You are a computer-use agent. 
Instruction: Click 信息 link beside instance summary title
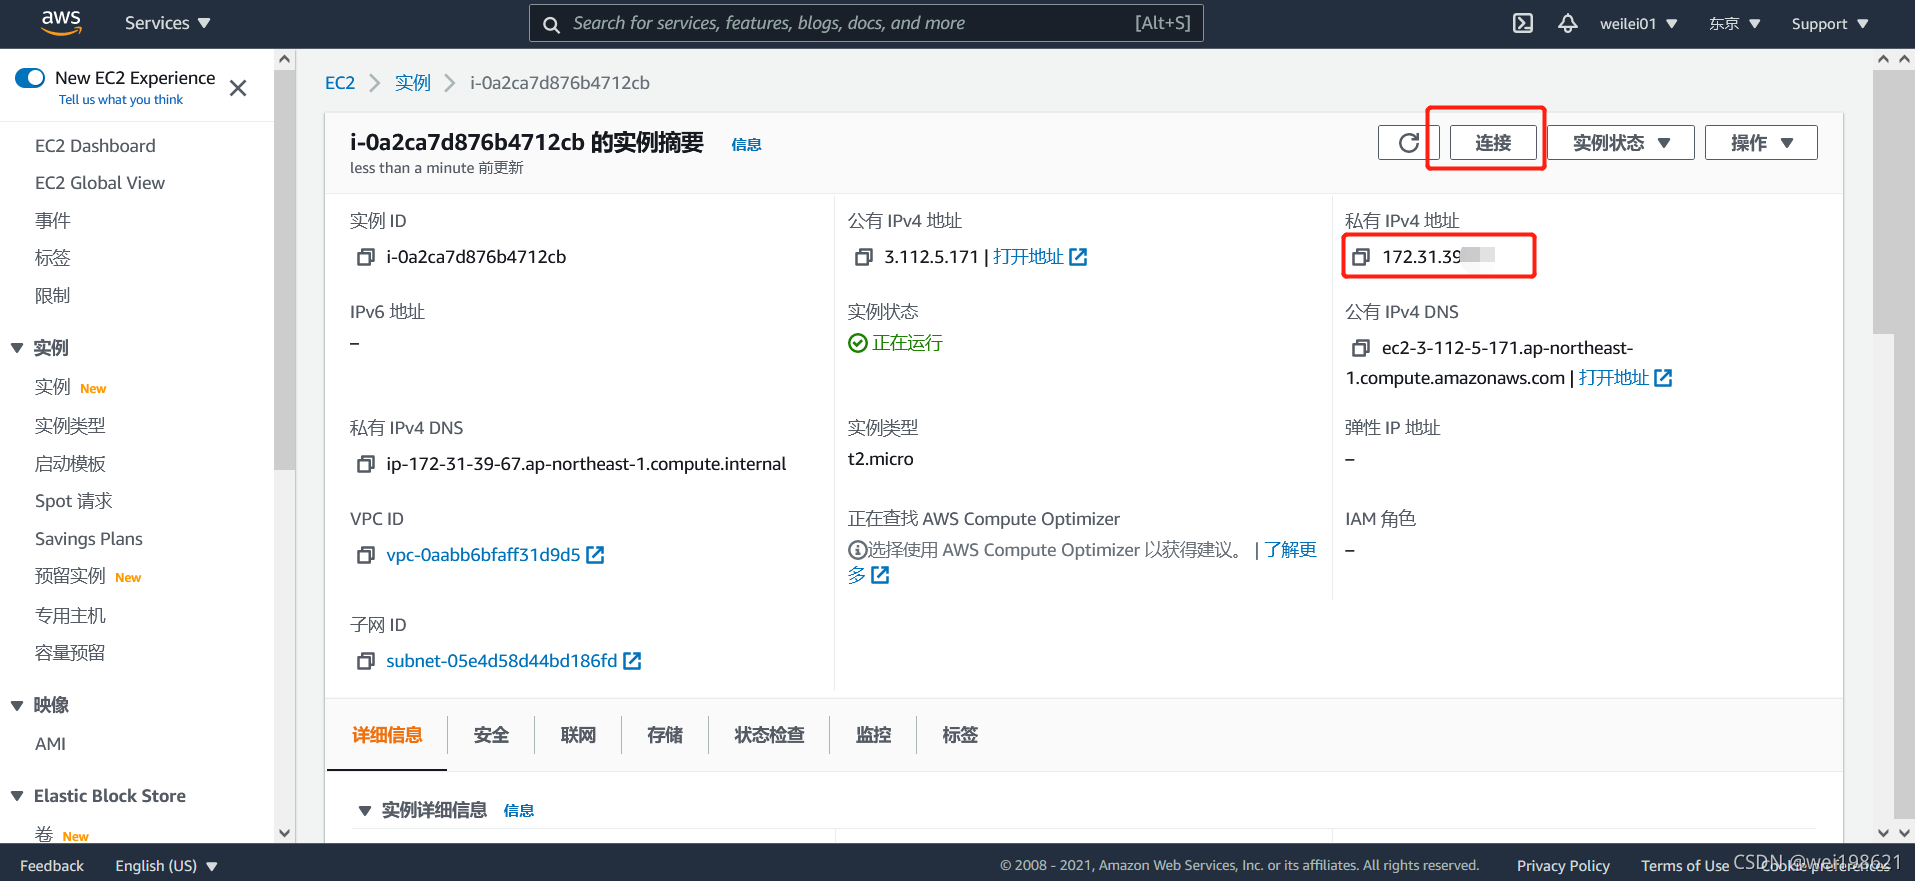746,145
